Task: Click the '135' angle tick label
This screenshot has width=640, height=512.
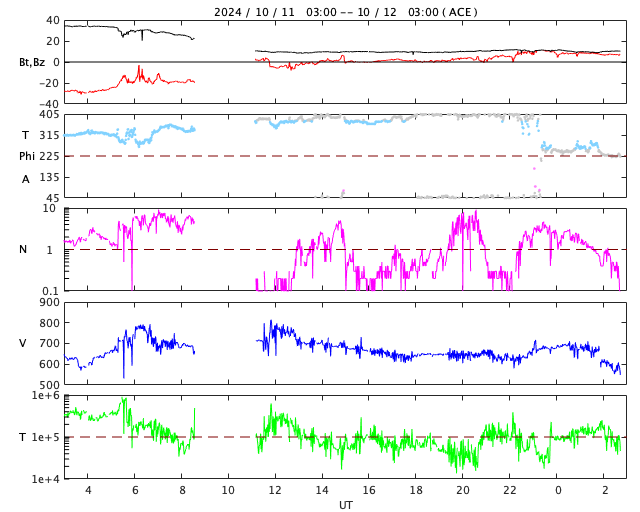Action: coord(49,178)
